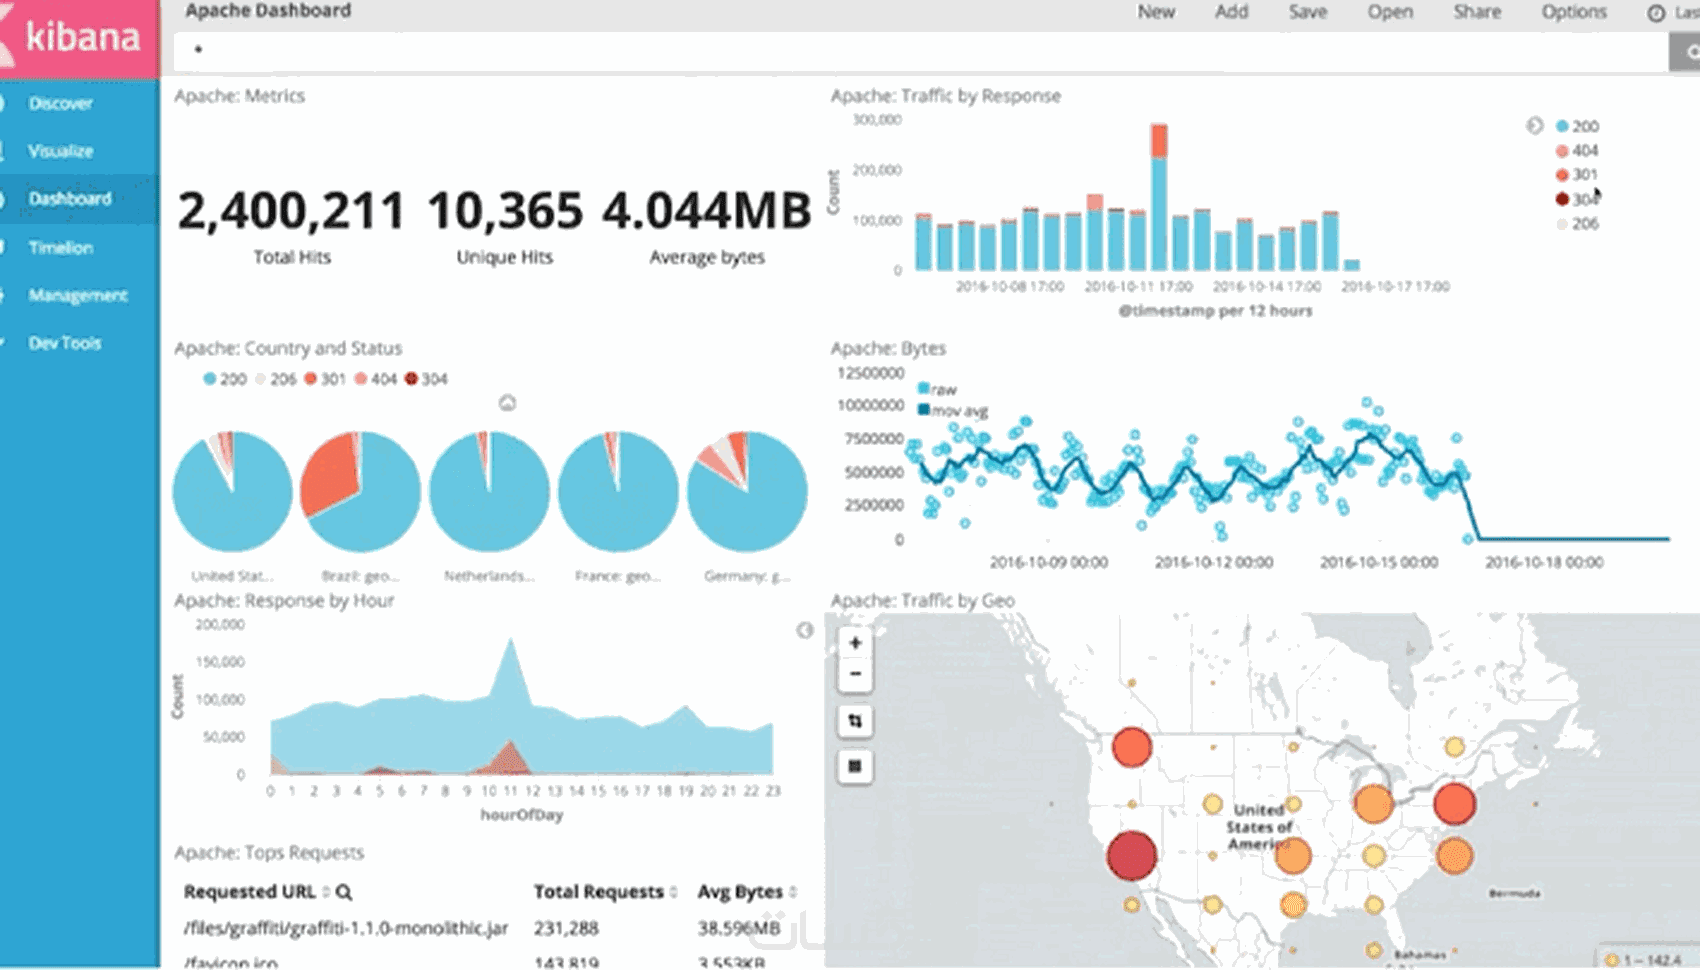
Task: Select the raw color swatch in Bytes legend
Action: click(924, 388)
